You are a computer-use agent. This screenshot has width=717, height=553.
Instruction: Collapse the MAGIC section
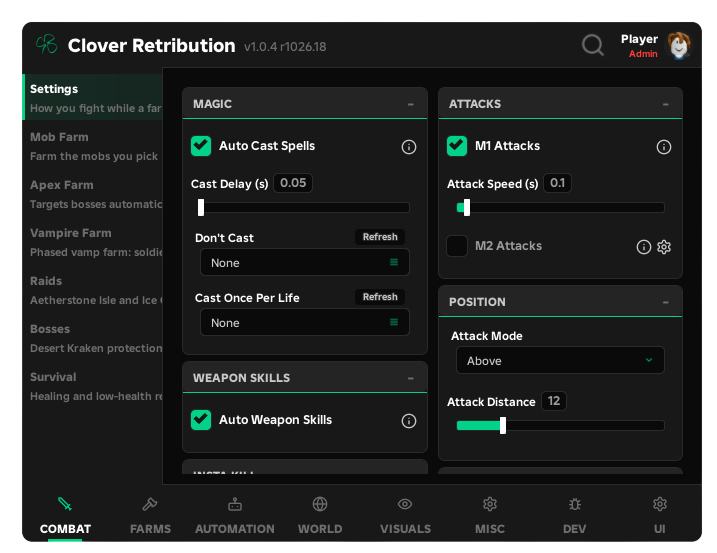(411, 104)
